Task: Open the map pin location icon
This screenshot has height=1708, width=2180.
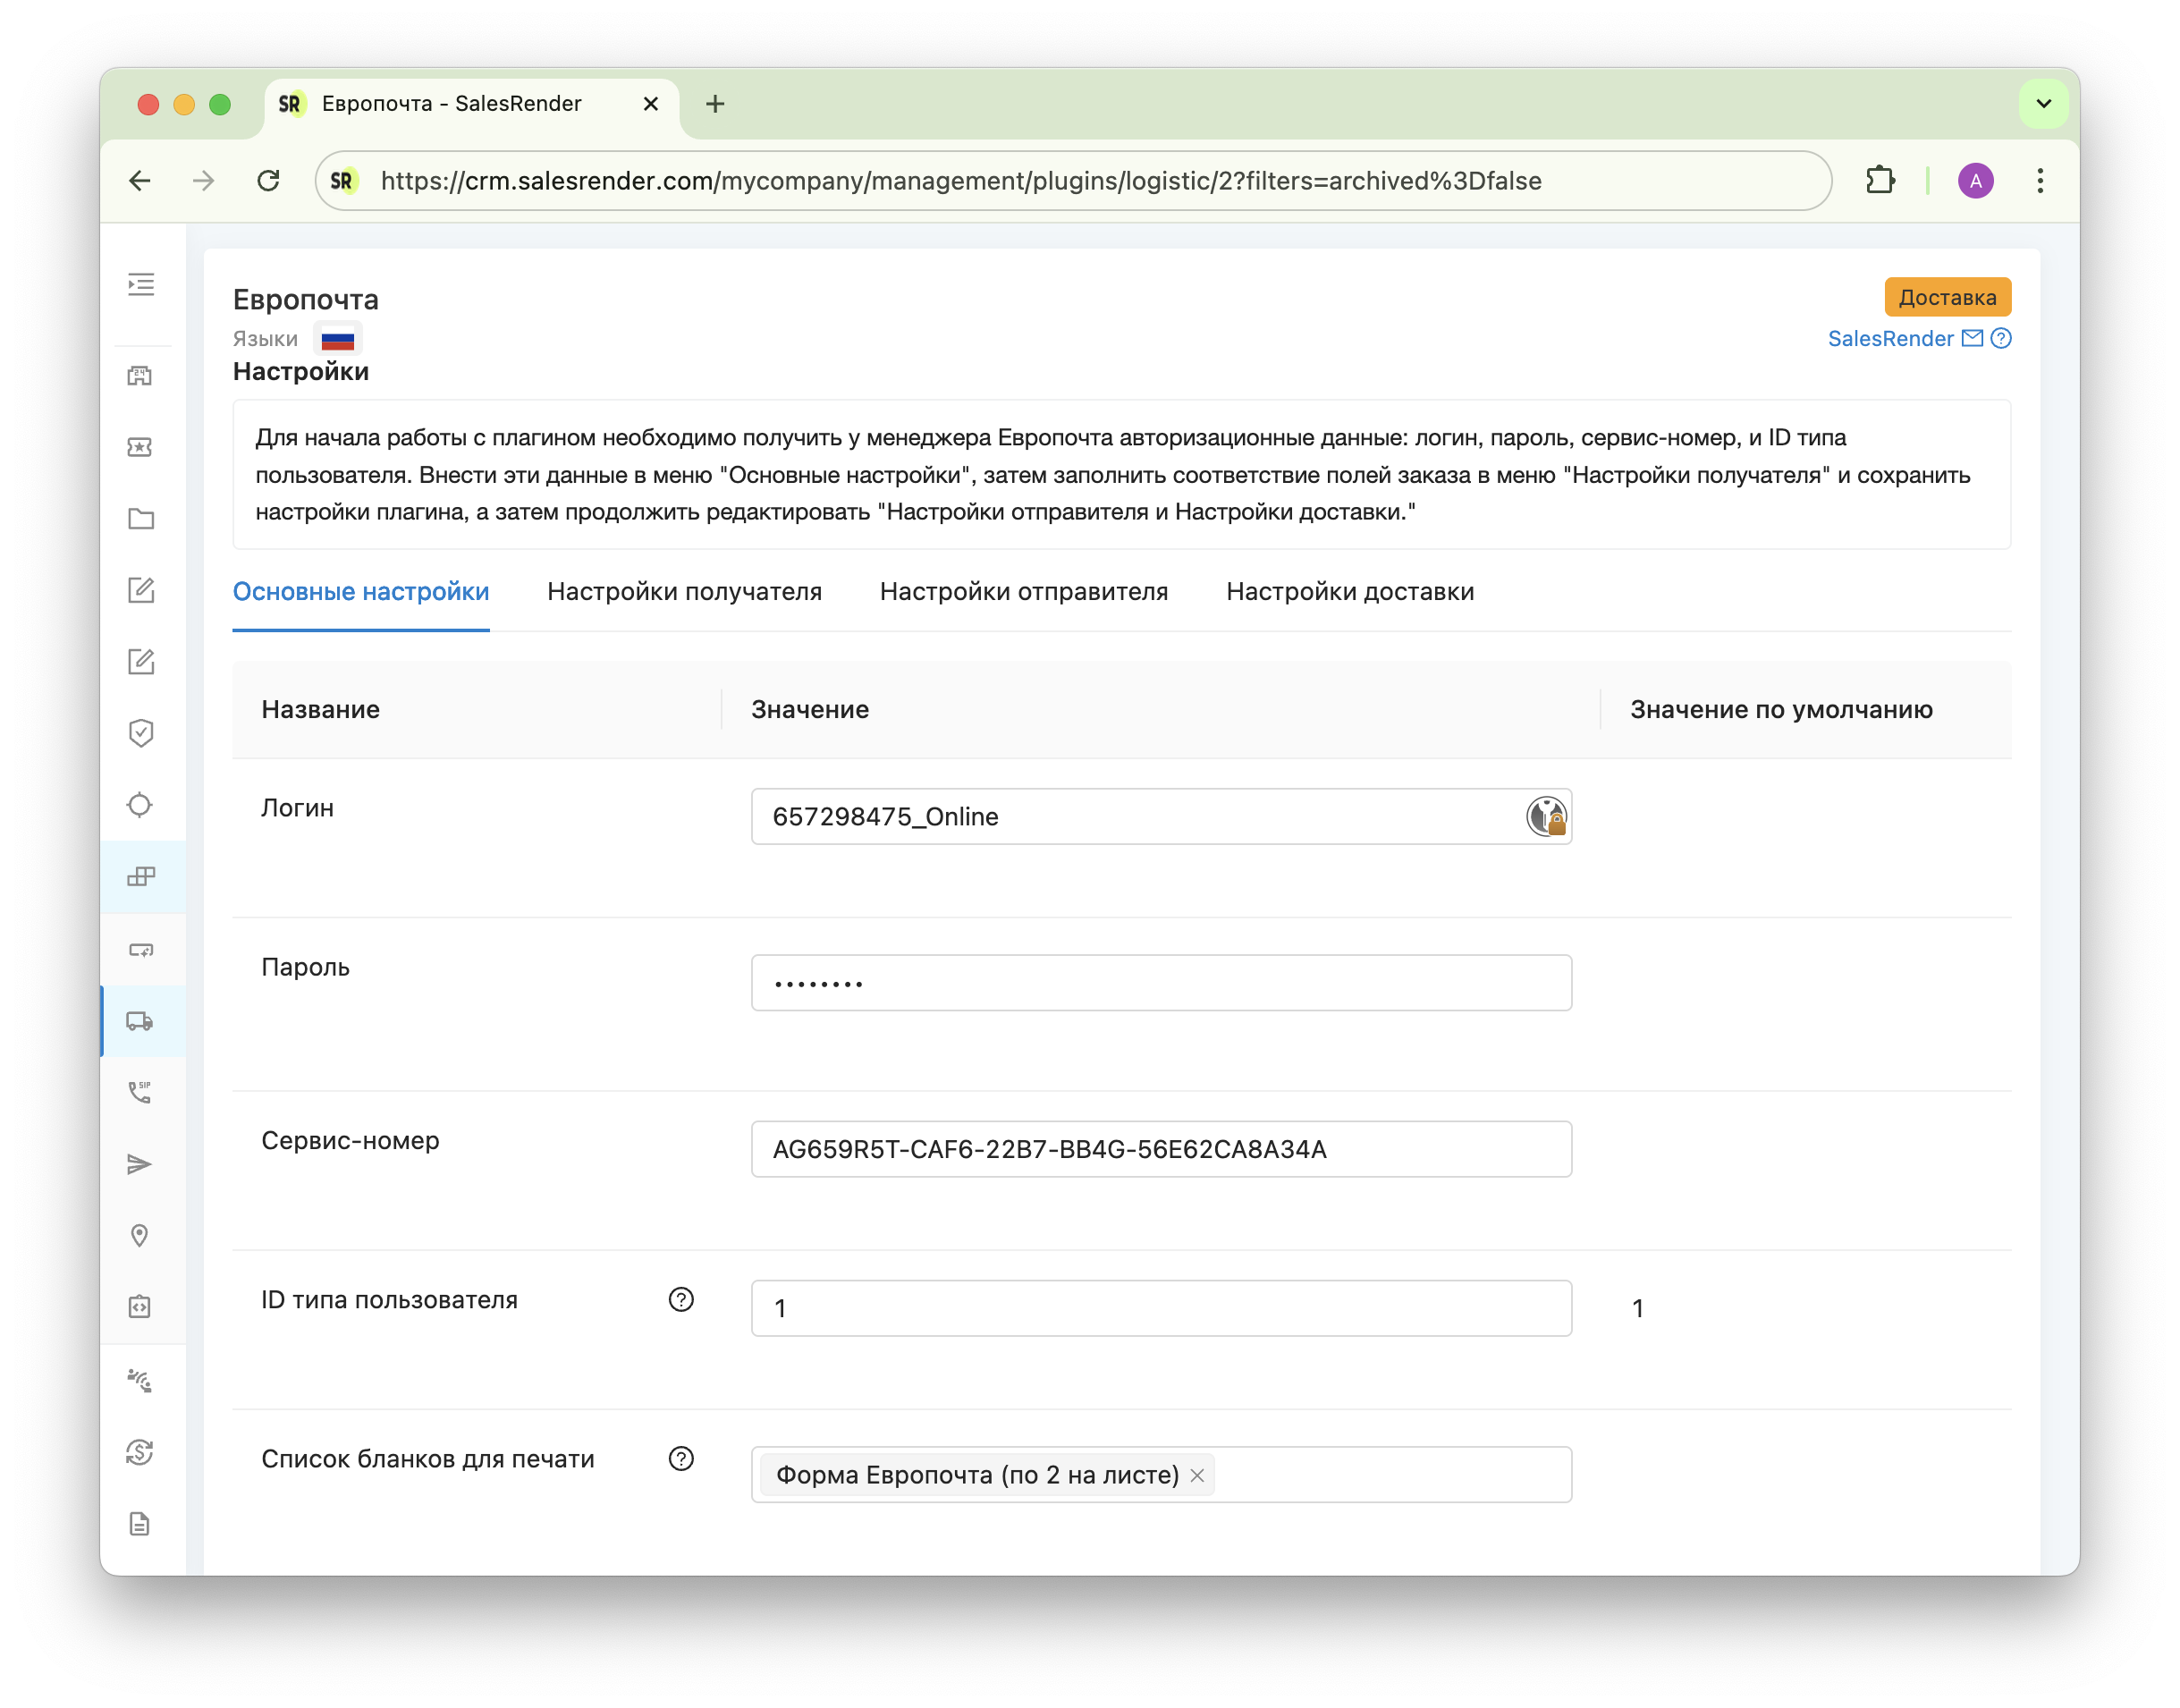Action: coord(140,1236)
